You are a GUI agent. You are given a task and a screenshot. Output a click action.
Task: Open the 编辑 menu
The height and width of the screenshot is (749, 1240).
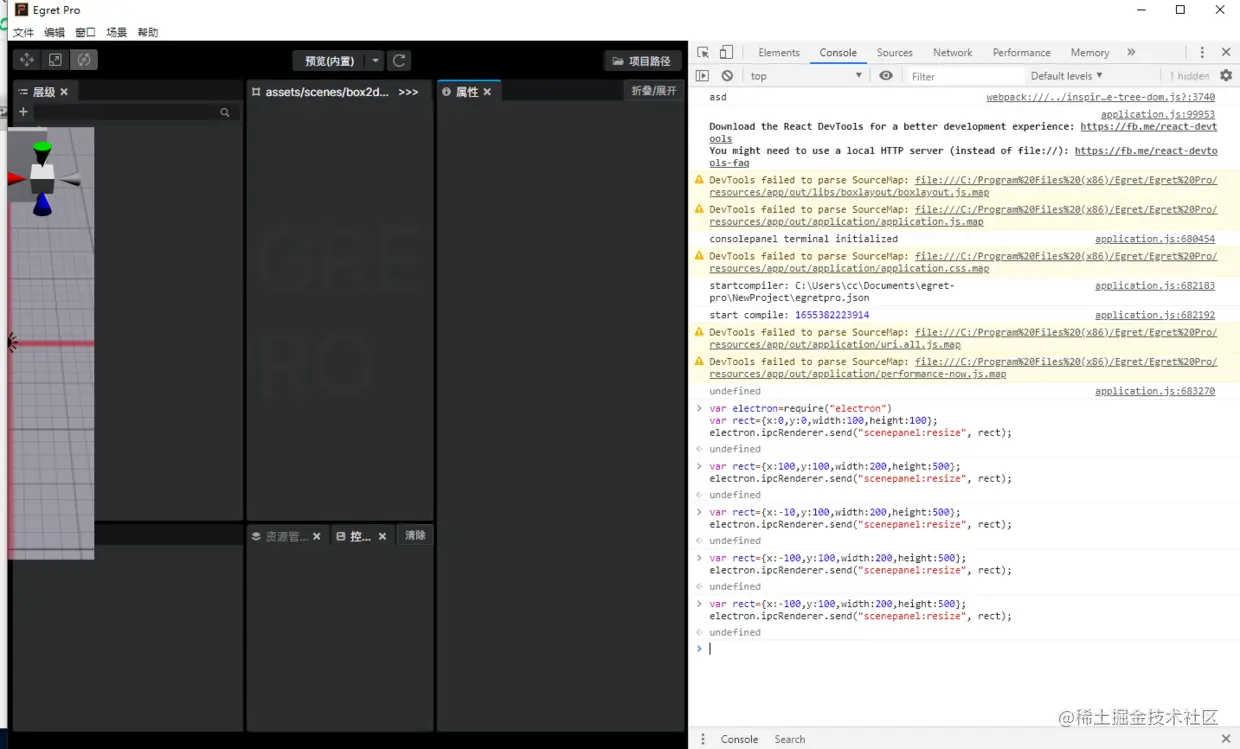coord(54,33)
